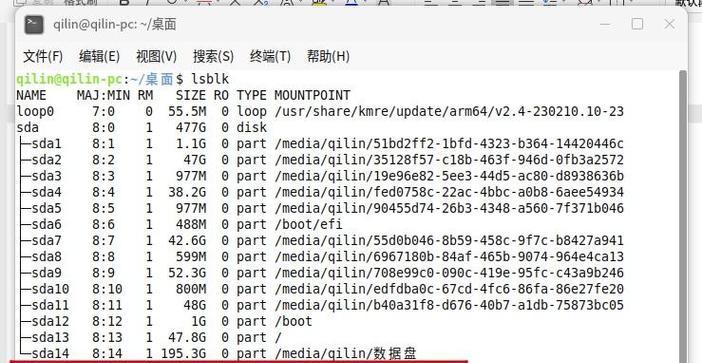Click the 'sda12' partition name
This screenshot has width=702, height=363.
coord(50,321)
